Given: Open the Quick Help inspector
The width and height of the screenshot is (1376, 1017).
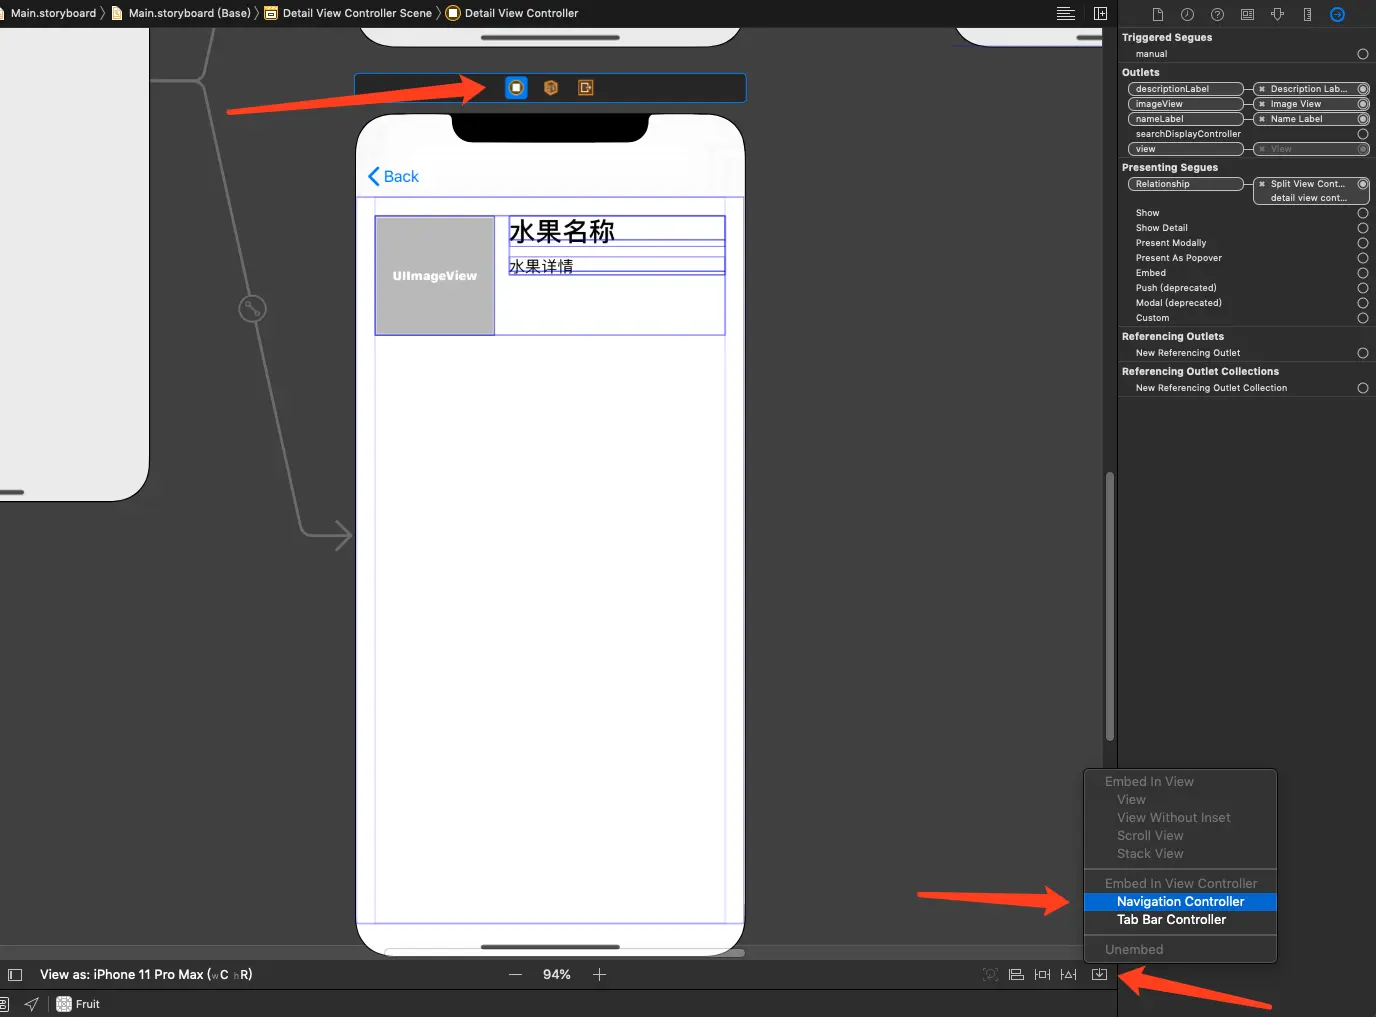Looking at the screenshot, I should (1217, 14).
